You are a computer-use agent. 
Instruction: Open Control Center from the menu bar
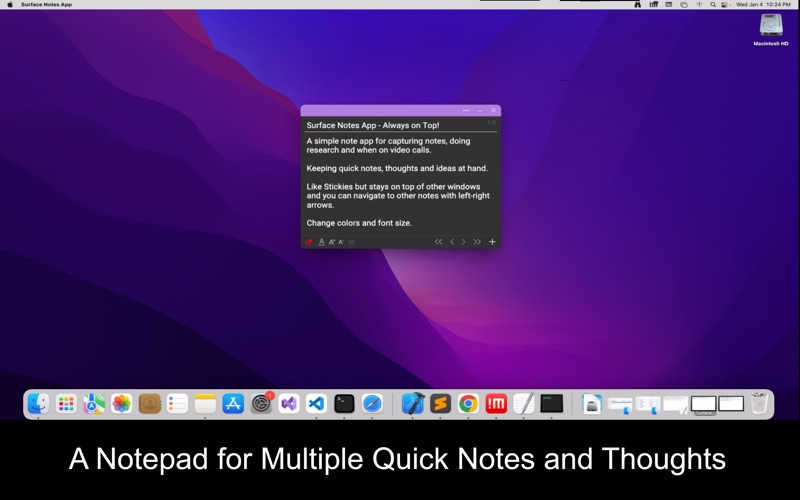click(x=725, y=4)
